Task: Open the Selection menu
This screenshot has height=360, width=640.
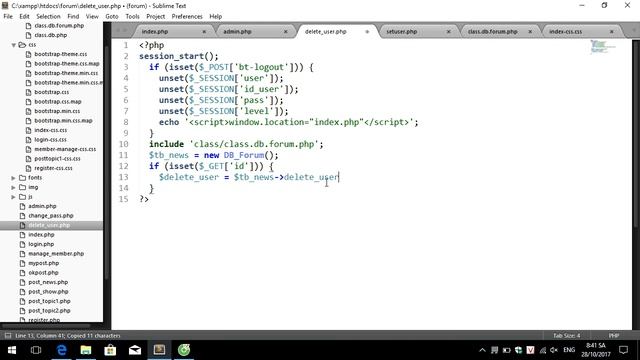Action: click(x=48, y=16)
